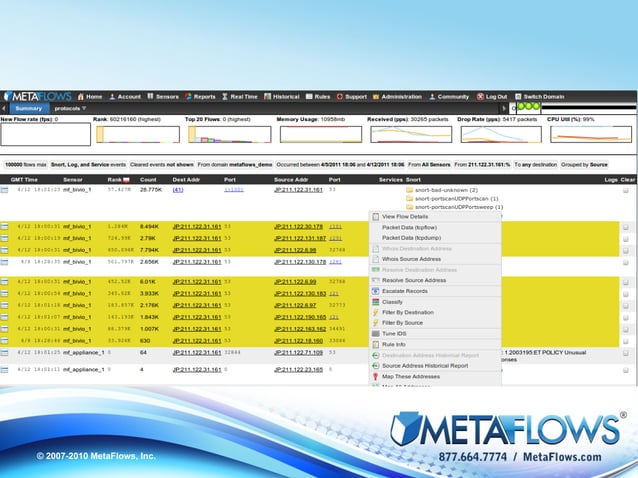Click the green status indicator circles
The height and width of the screenshot is (478, 638).
tap(529, 106)
